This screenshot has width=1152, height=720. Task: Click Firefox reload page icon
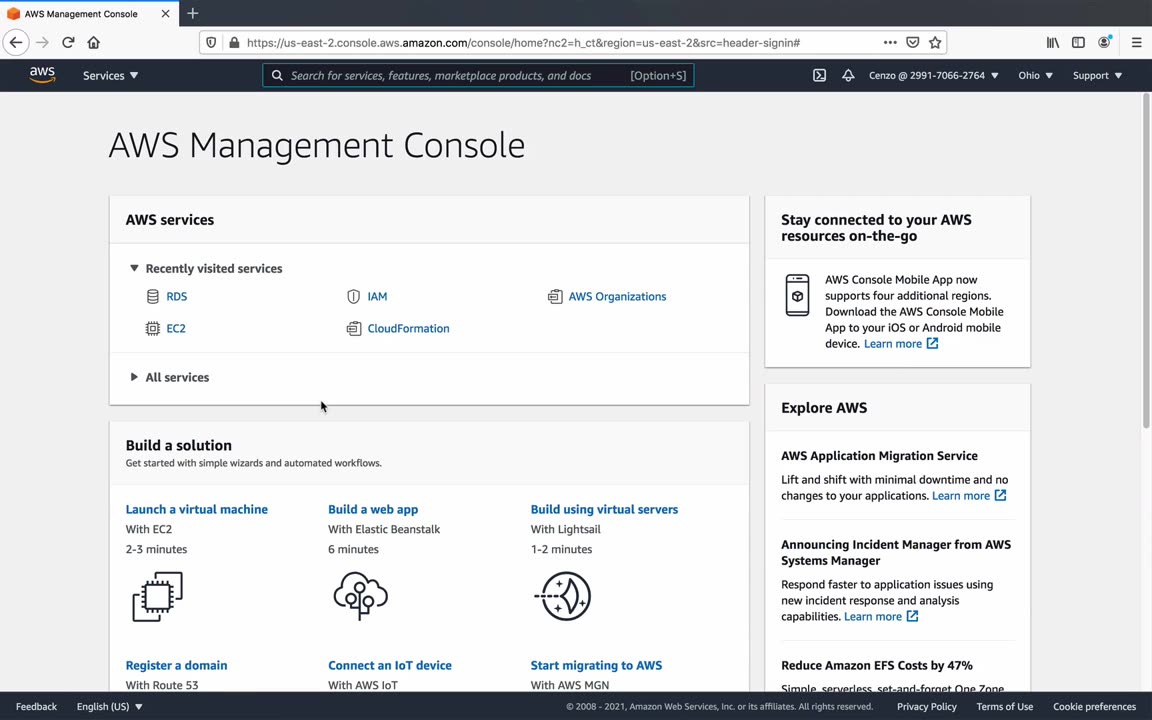pos(68,43)
